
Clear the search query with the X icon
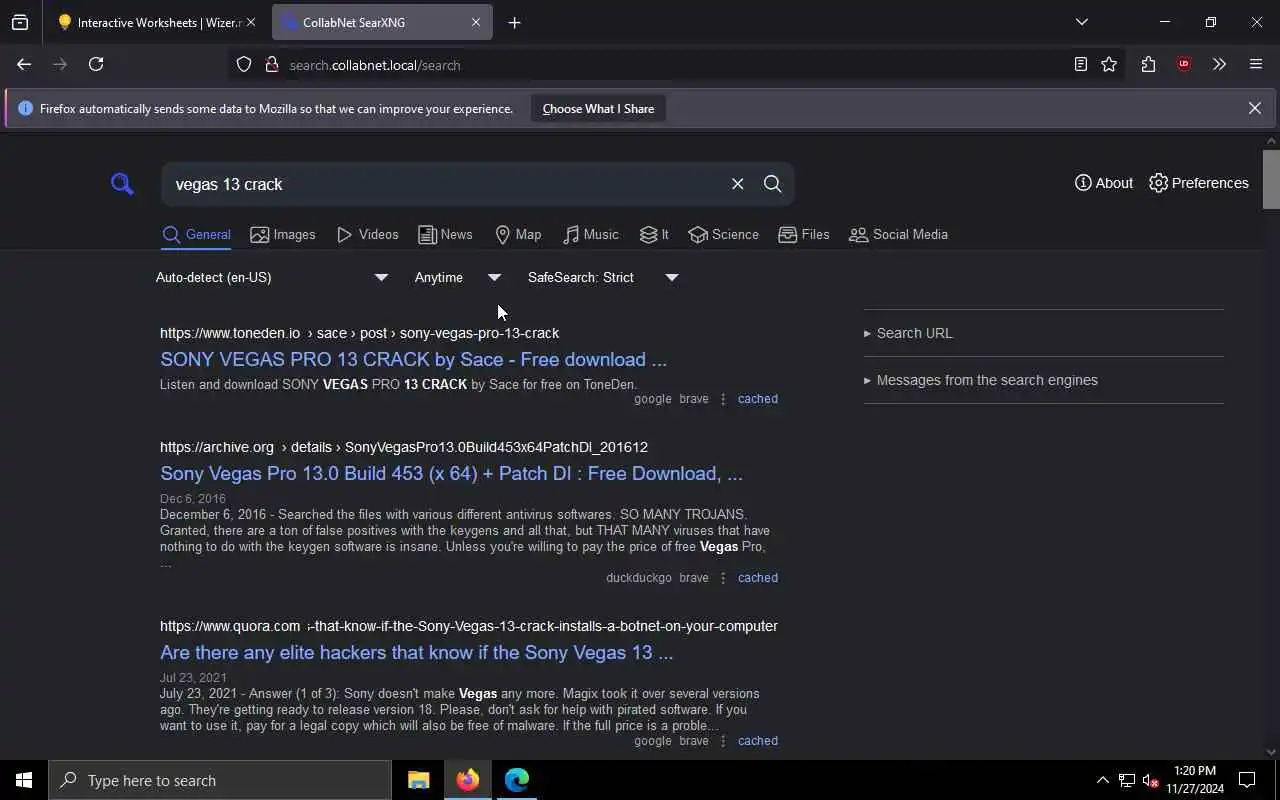737,184
